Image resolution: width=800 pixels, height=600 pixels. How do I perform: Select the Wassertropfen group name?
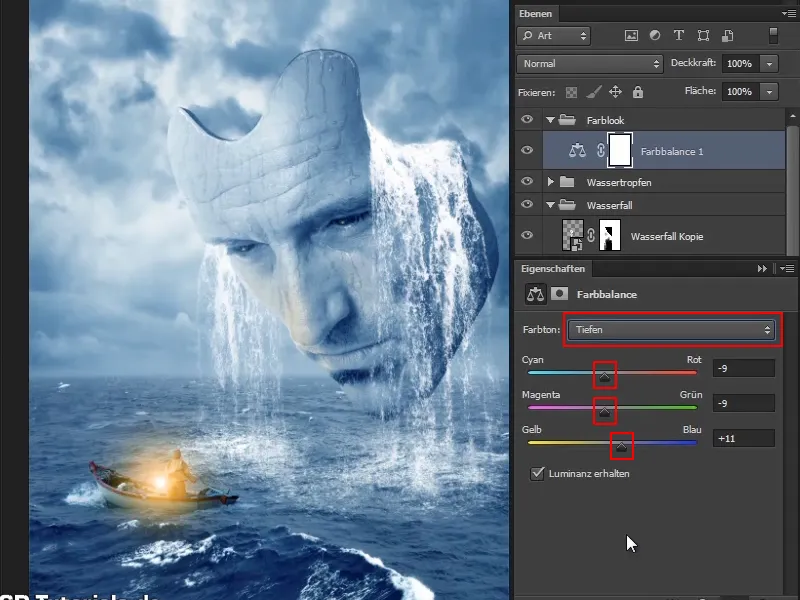click(x=619, y=183)
